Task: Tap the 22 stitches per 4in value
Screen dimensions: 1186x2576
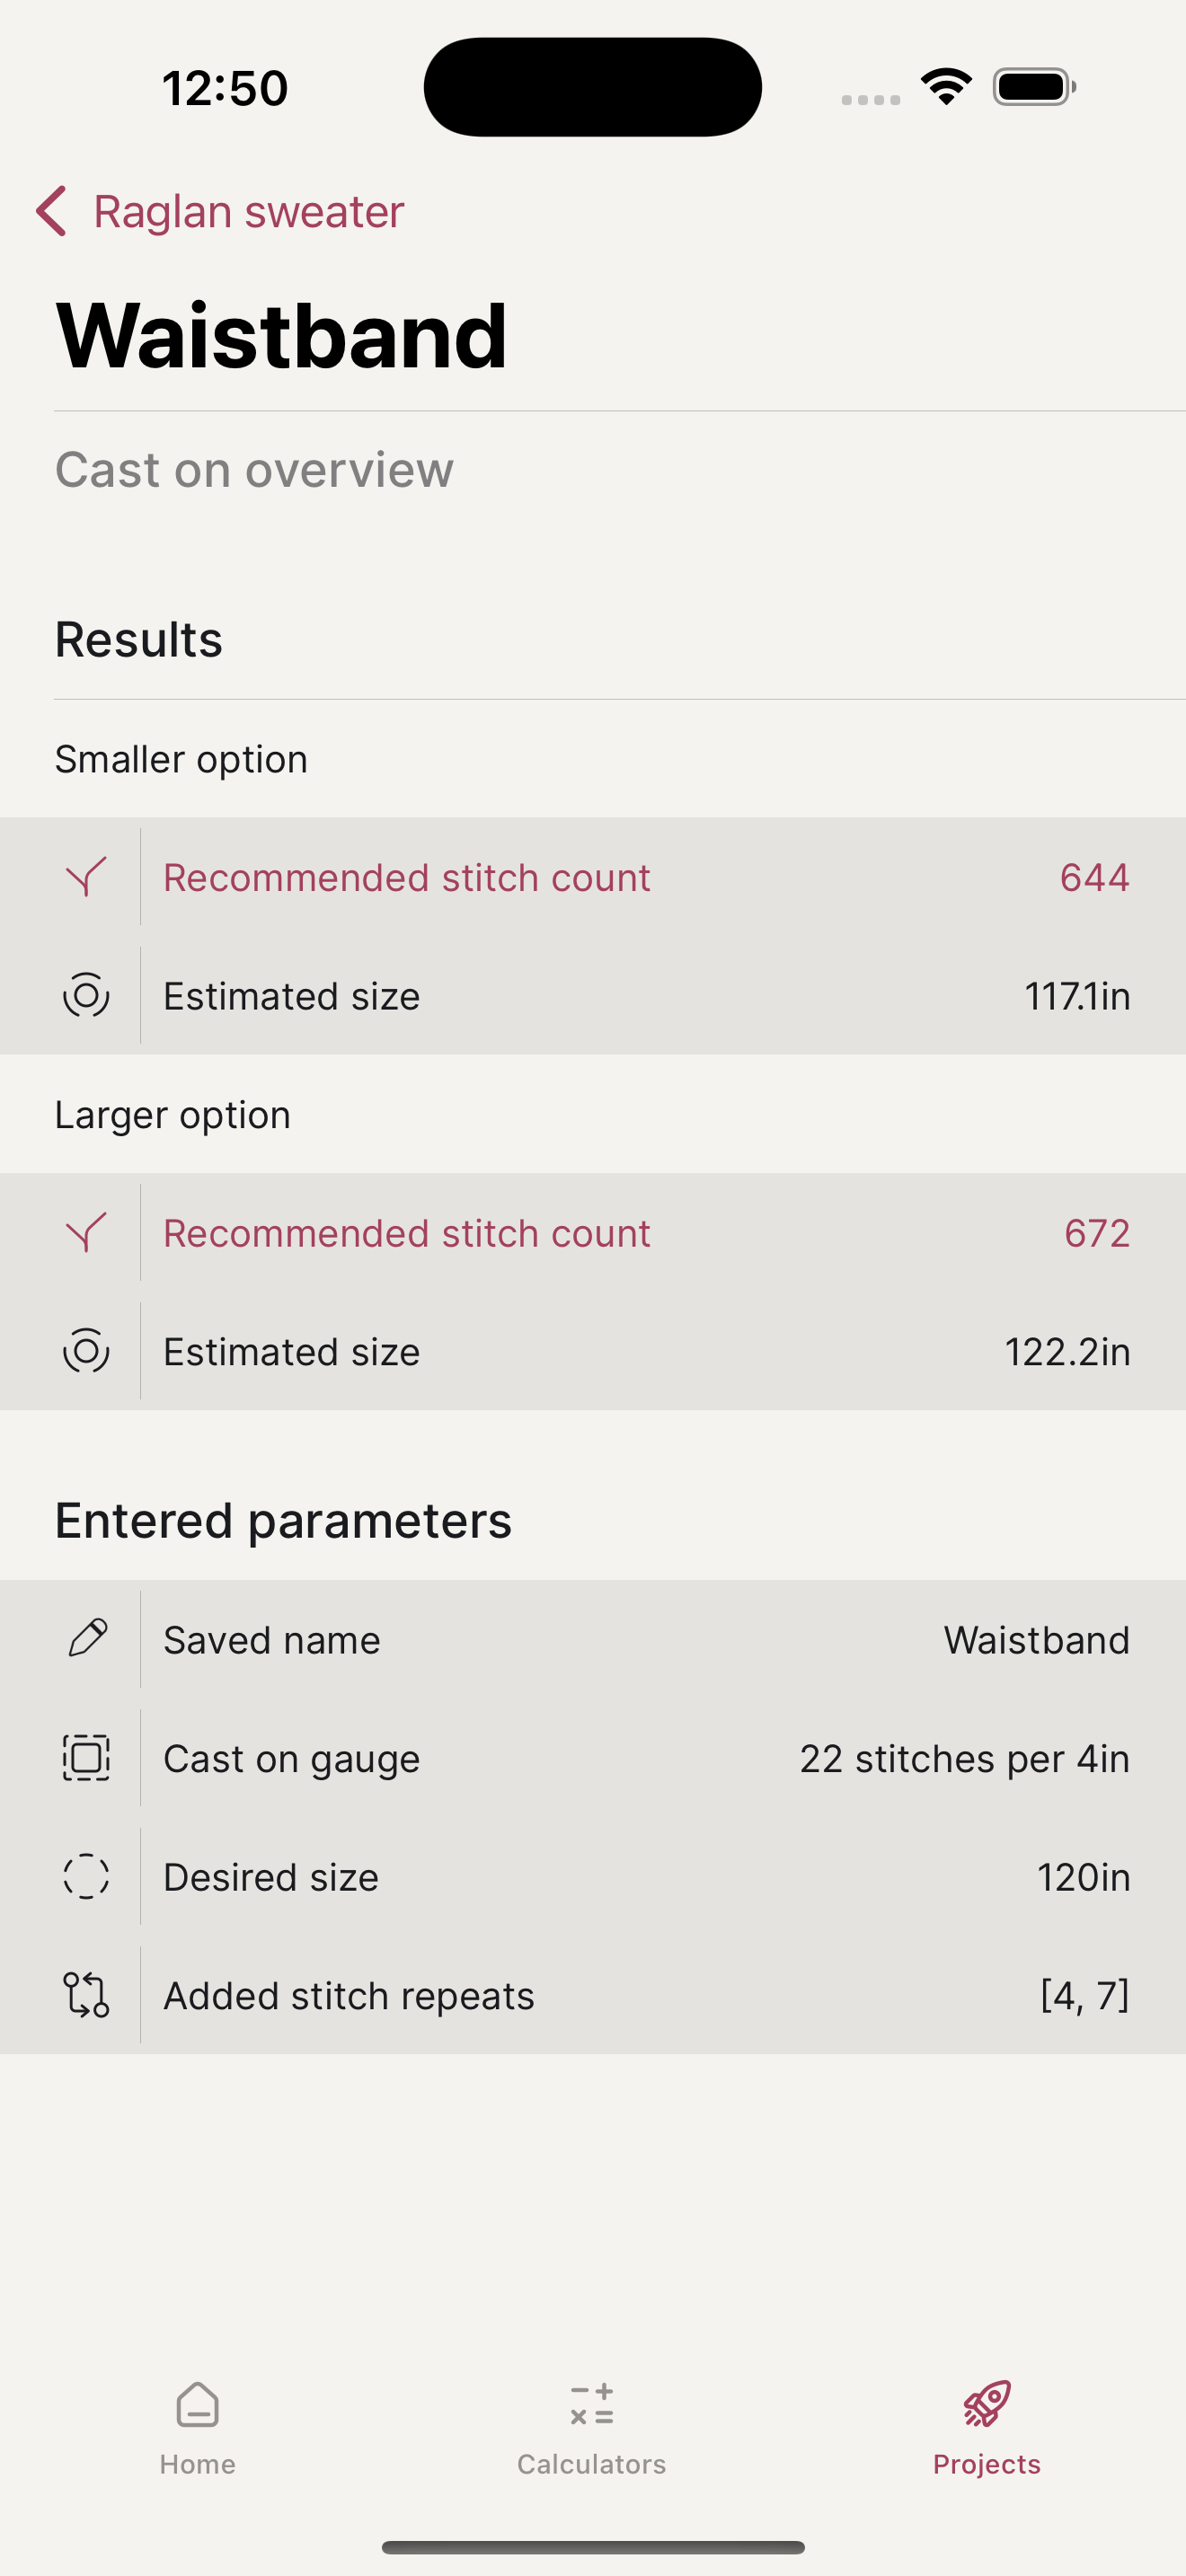Action: coord(964,1758)
